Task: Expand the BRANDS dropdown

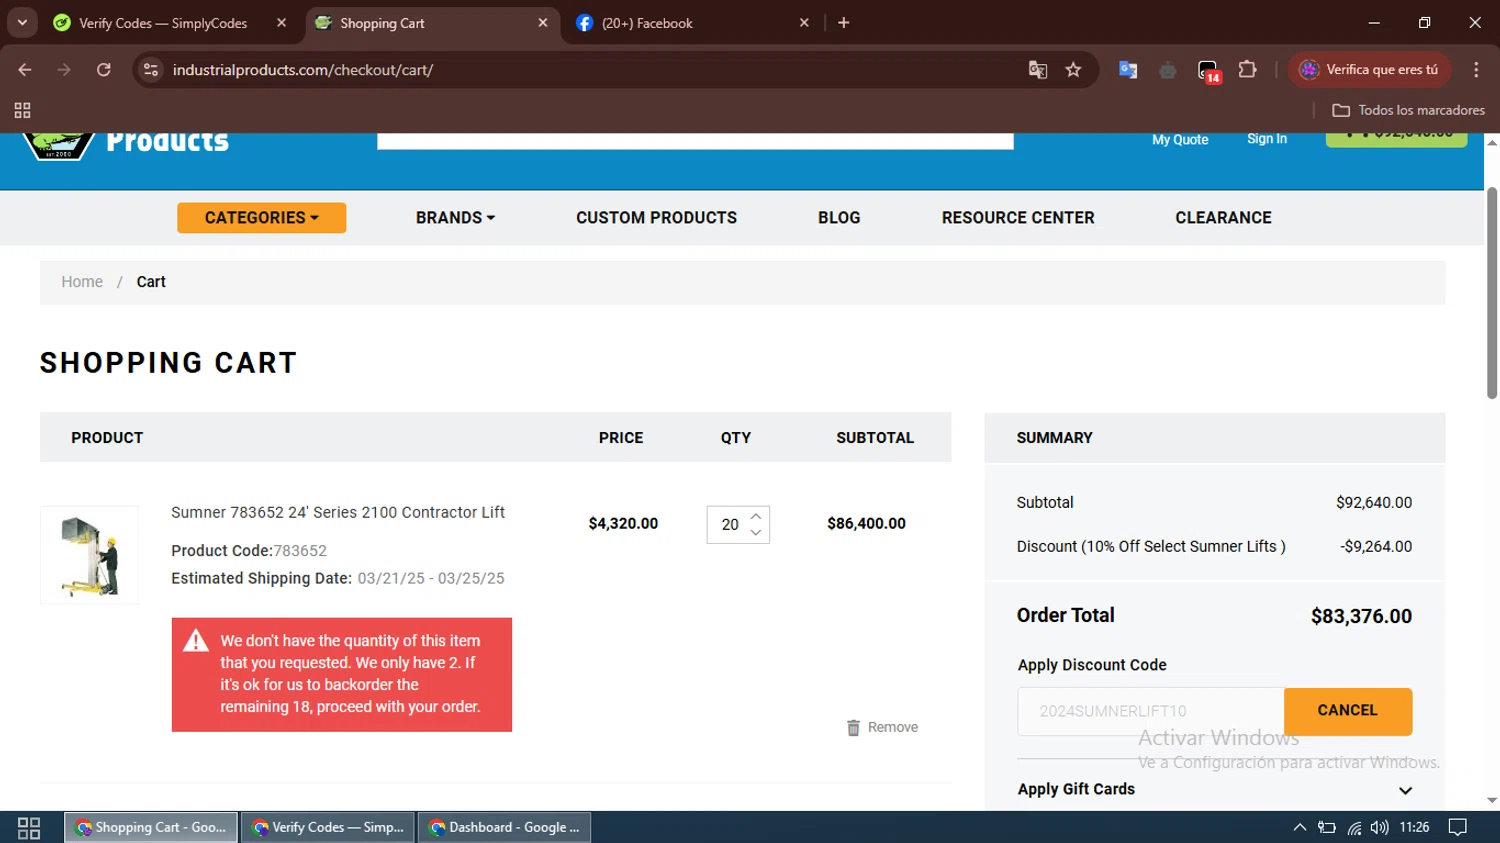Action: click(x=455, y=218)
